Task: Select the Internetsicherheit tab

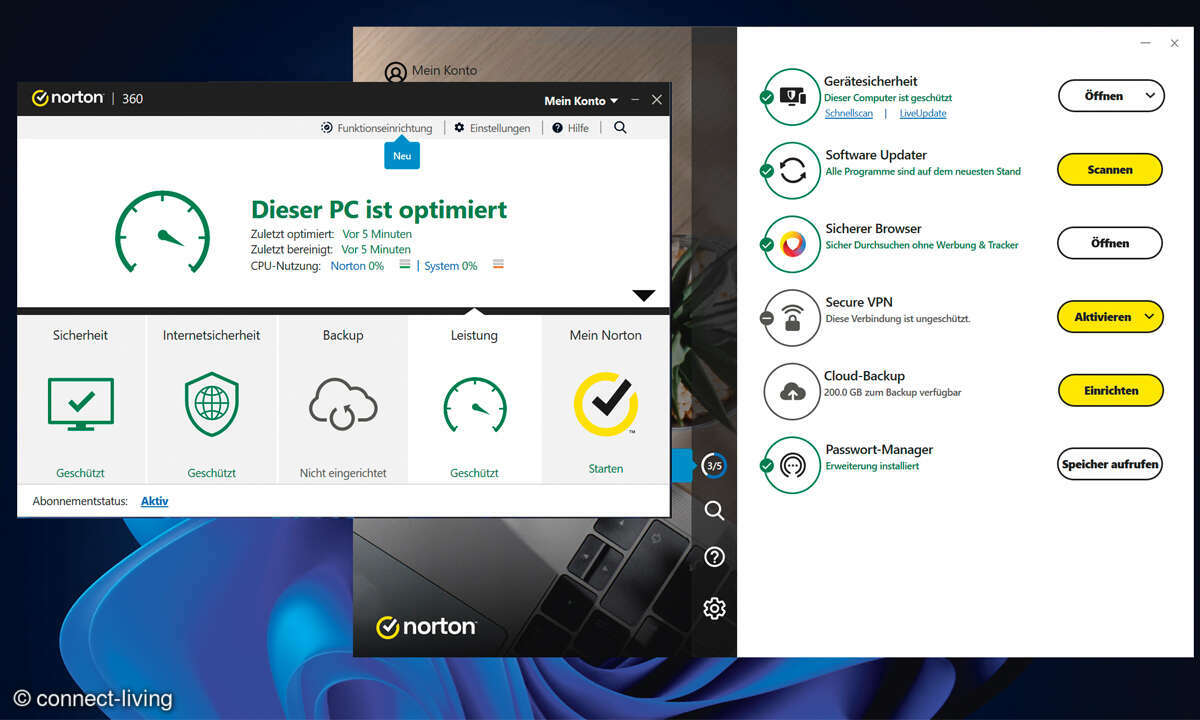Action: (x=212, y=400)
